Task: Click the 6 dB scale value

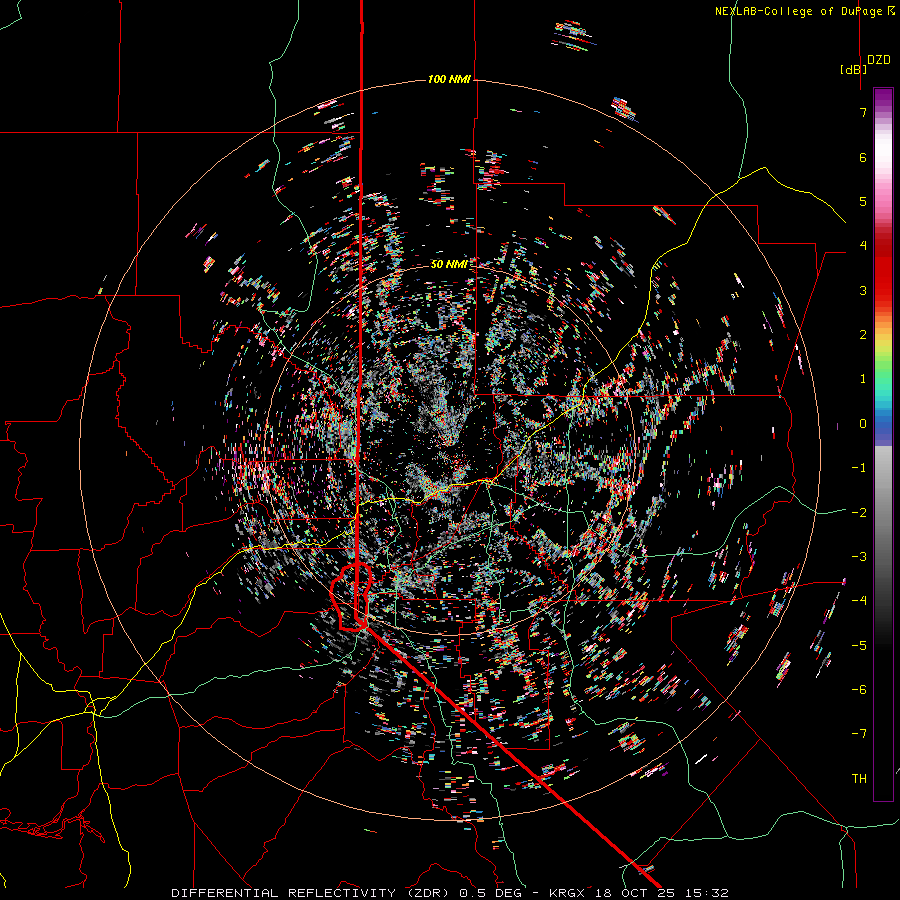Action: (x=863, y=157)
